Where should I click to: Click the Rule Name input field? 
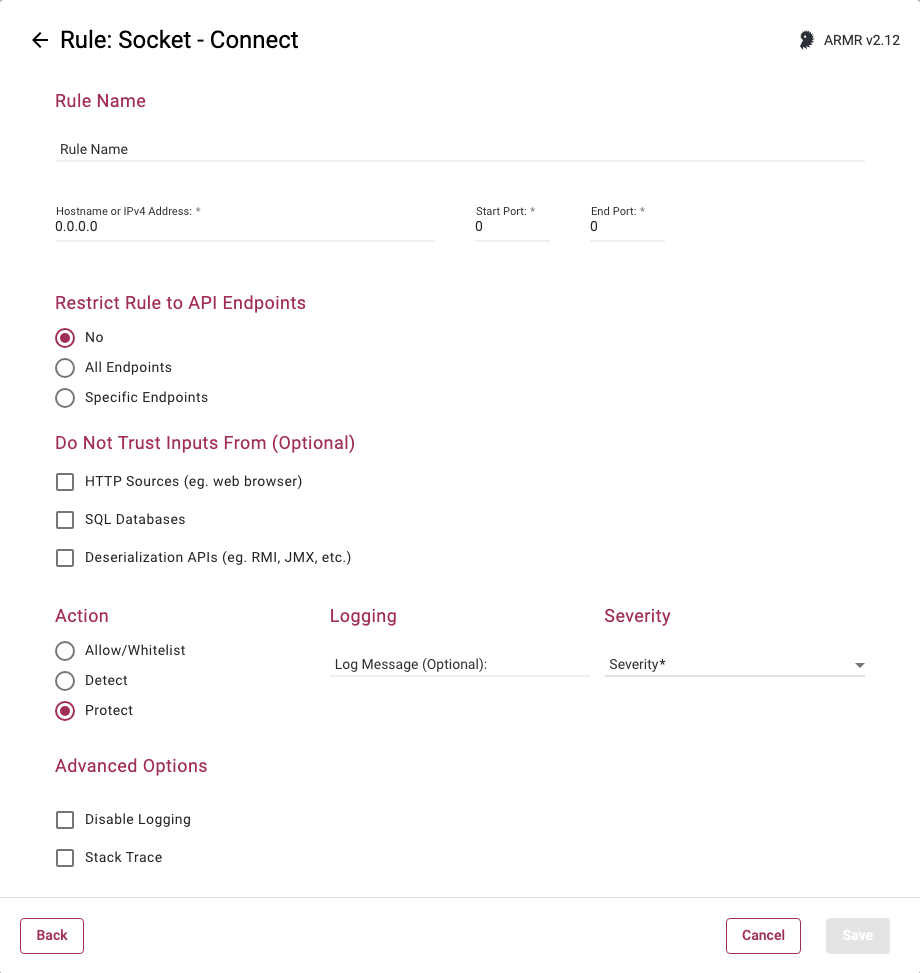460,149
